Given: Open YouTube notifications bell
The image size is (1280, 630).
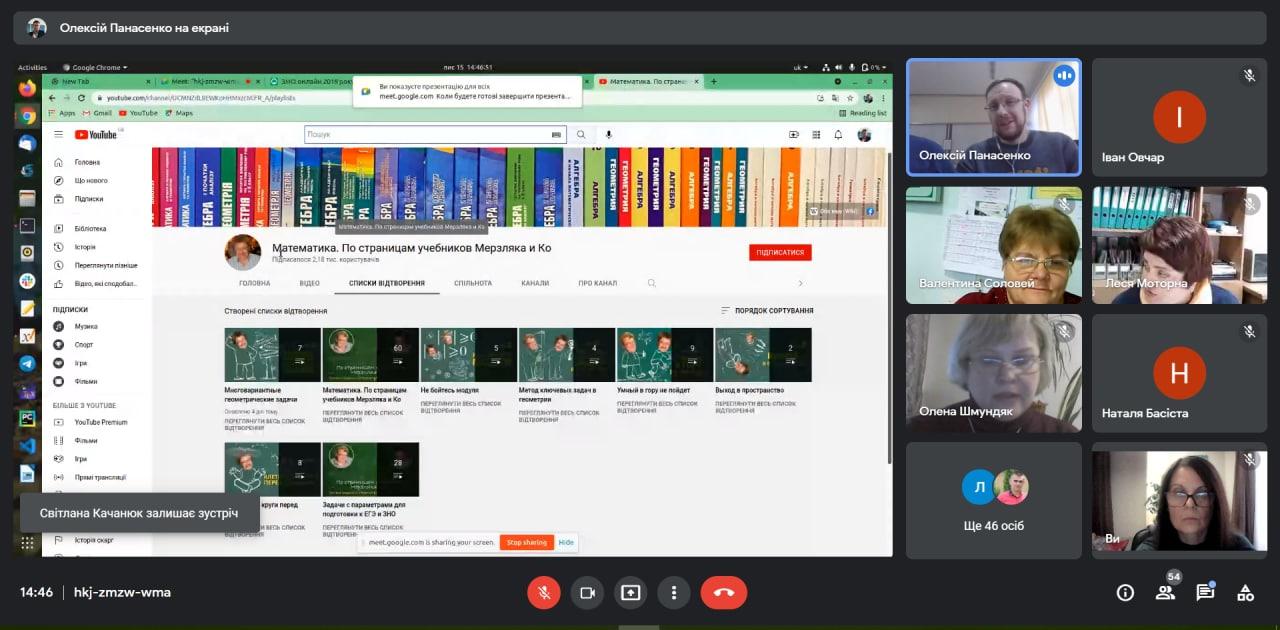Looking at the screenshot, I should [838, 134].
